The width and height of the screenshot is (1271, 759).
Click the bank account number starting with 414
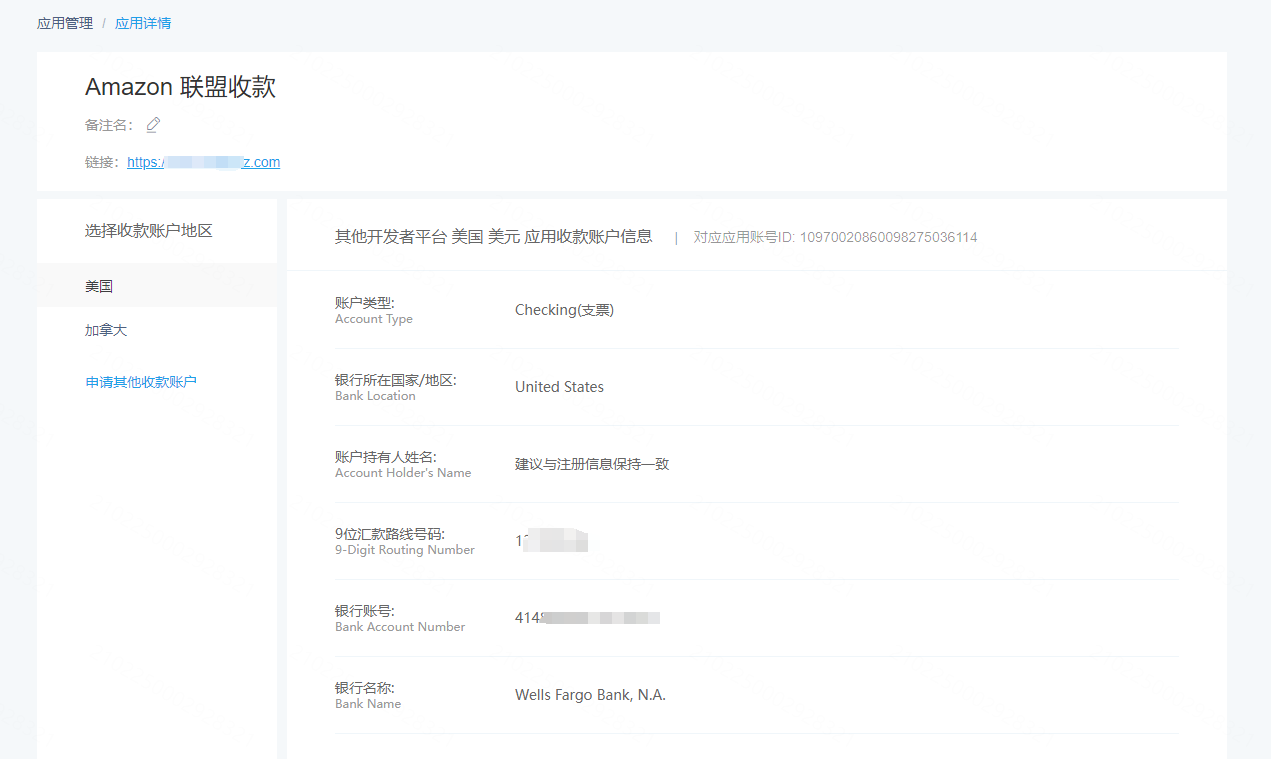587,618
